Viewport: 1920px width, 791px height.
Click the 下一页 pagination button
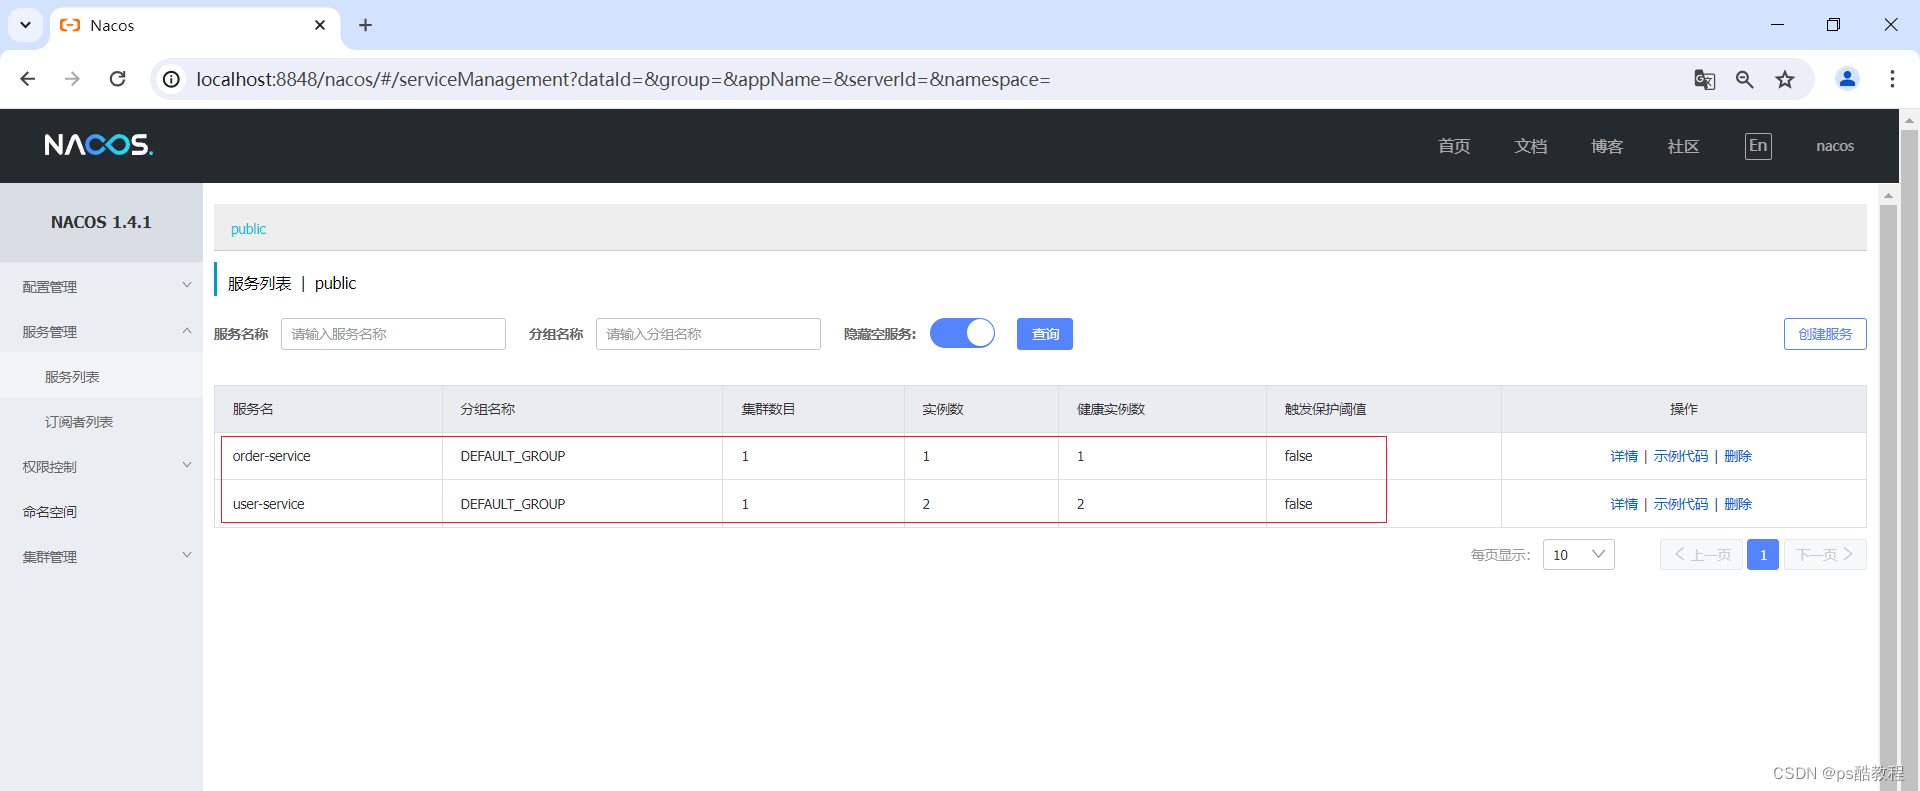(1825, 555)
